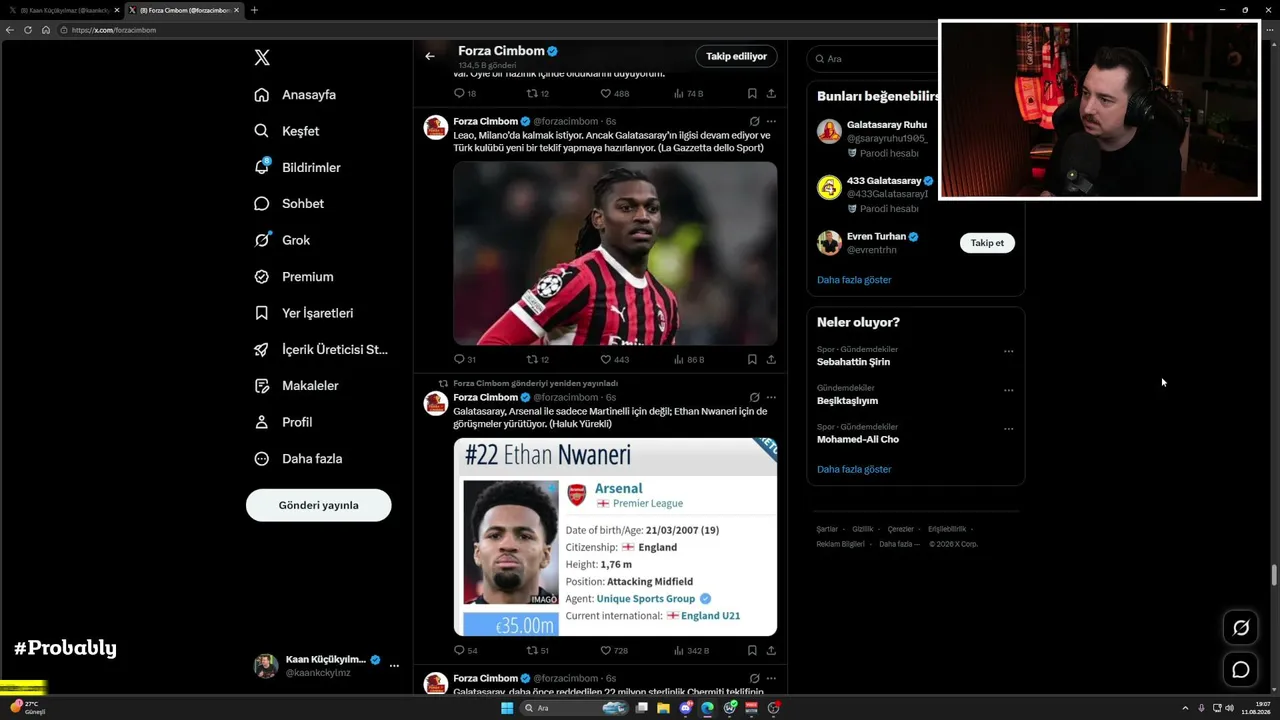Open Discord from the taskbar

click(x=686, y=708)
